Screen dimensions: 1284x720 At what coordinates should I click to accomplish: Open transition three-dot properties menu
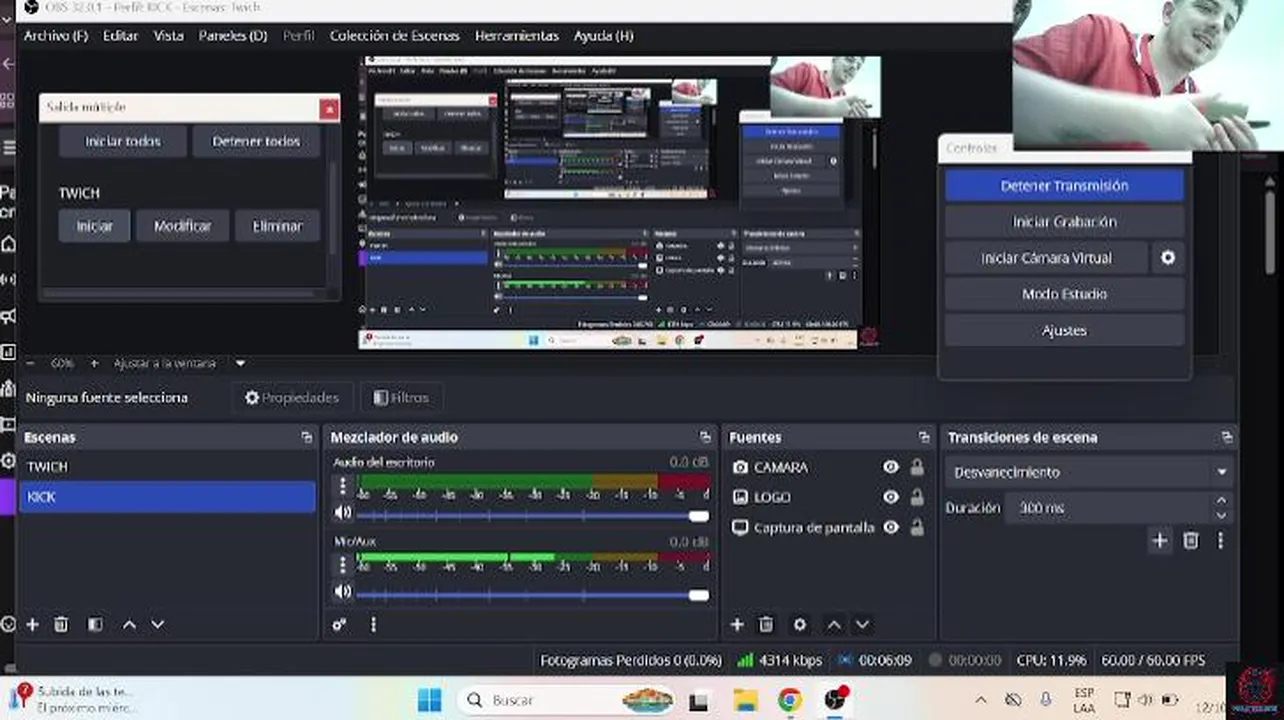1220,540
